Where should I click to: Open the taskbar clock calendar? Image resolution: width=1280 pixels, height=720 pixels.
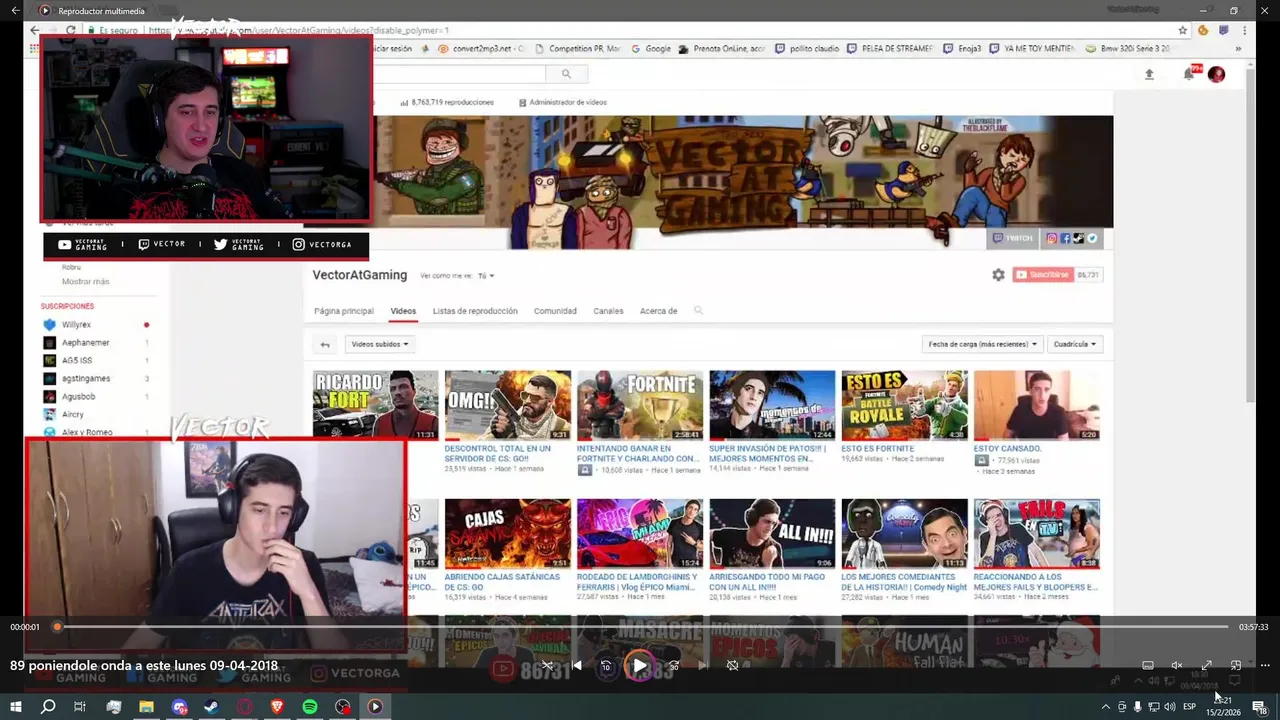(1222, 707)
